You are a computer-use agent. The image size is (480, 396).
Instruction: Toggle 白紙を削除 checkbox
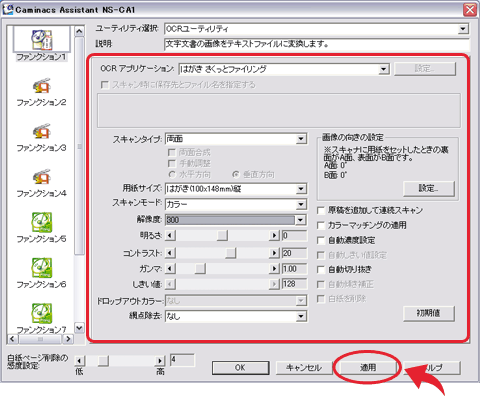pyautogui.click(x=321, y=299)
